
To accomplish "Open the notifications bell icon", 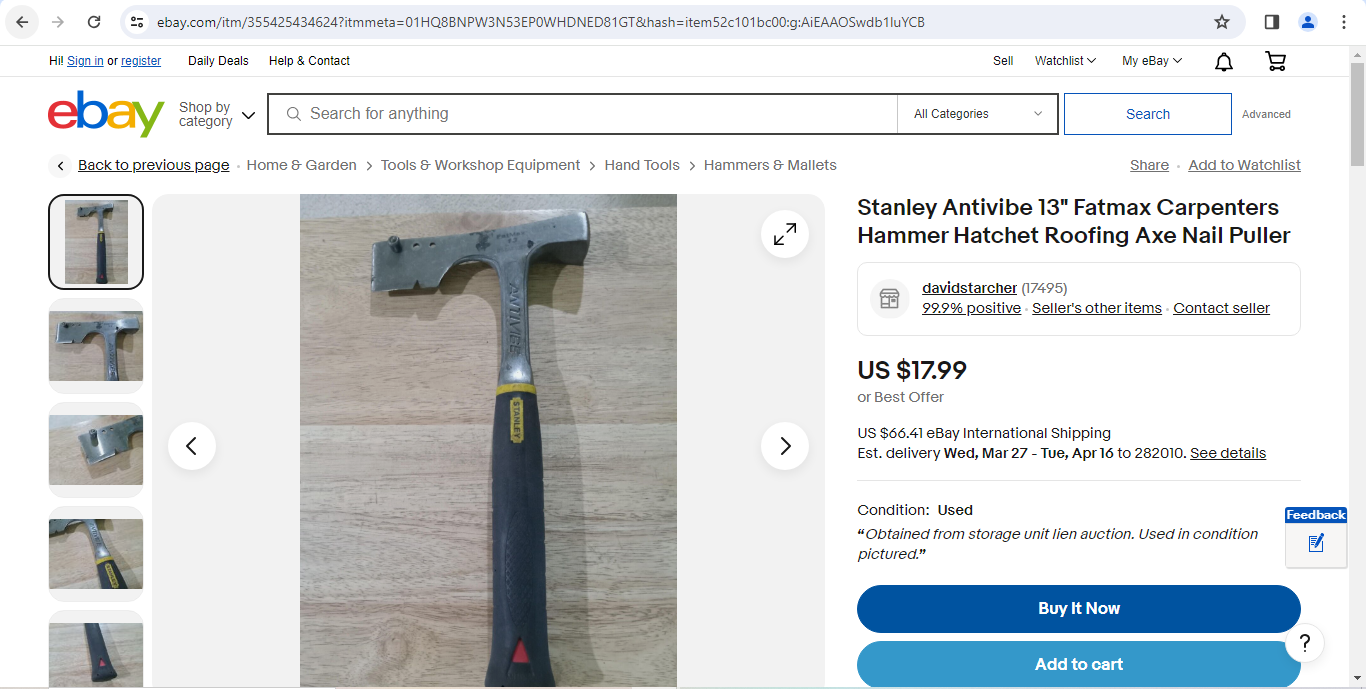I will point(1224,62).
